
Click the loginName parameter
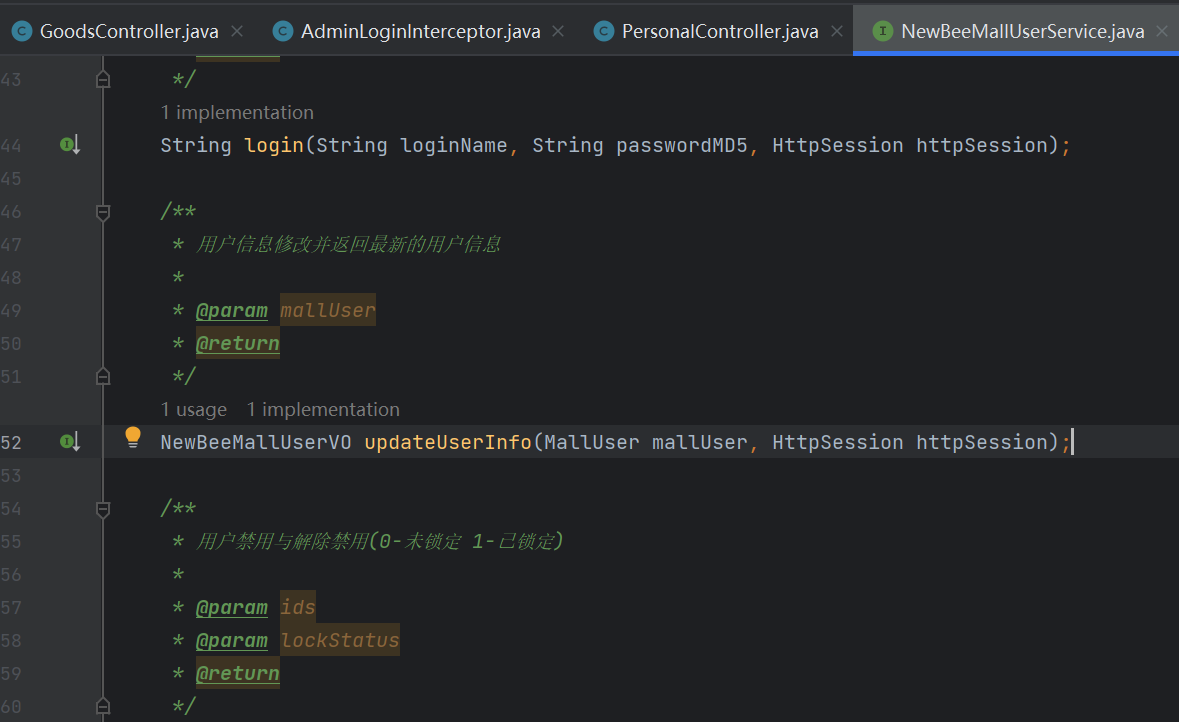453,145
